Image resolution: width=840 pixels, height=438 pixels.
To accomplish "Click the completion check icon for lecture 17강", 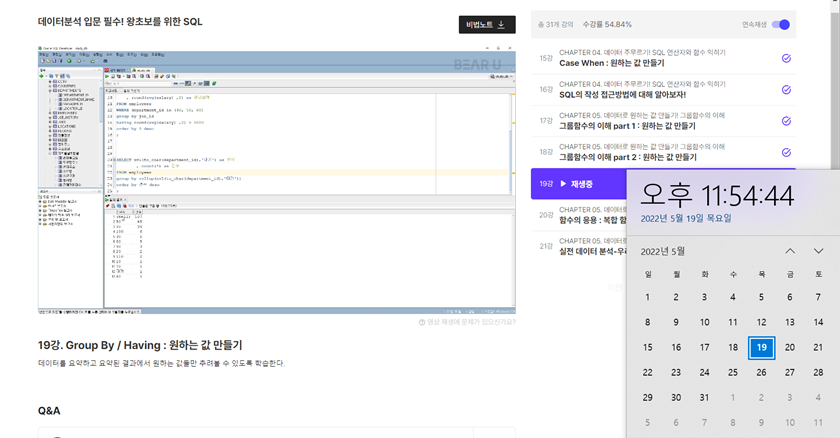I will pyautogui.click(x=786, y=121).
